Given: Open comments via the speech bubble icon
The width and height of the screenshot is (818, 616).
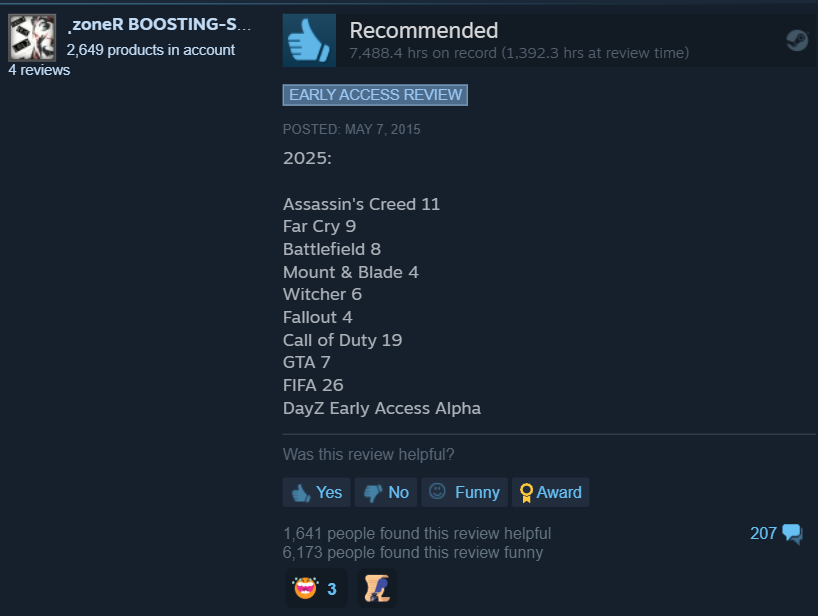Looking at the screenshot, I should [x=792, y=534].
